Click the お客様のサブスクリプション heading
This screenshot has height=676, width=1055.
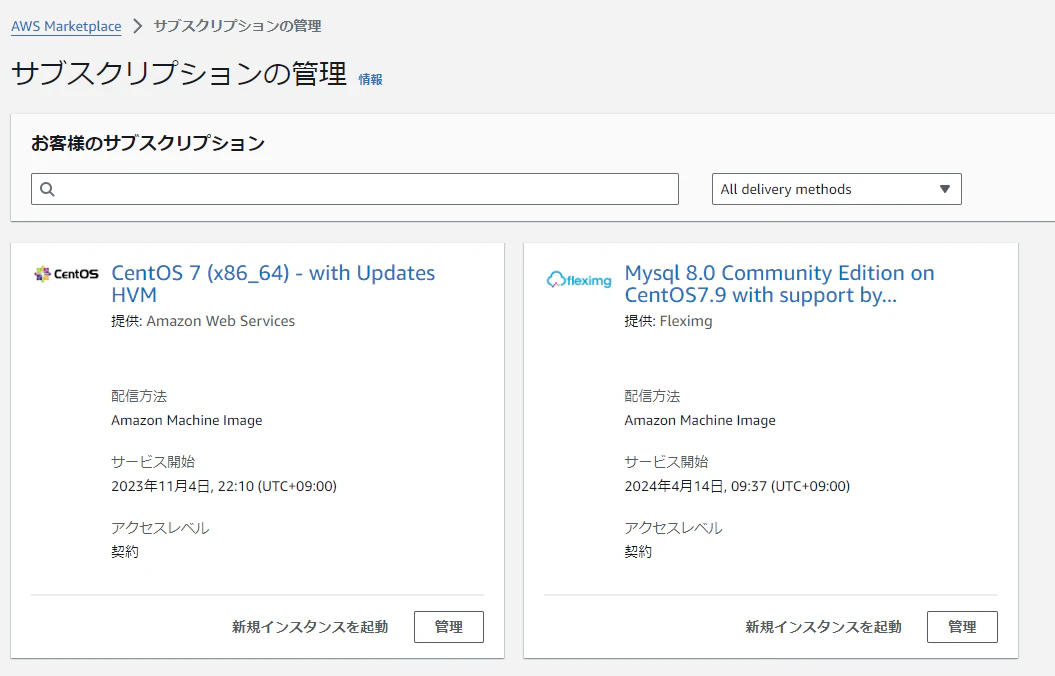point(148,143)
